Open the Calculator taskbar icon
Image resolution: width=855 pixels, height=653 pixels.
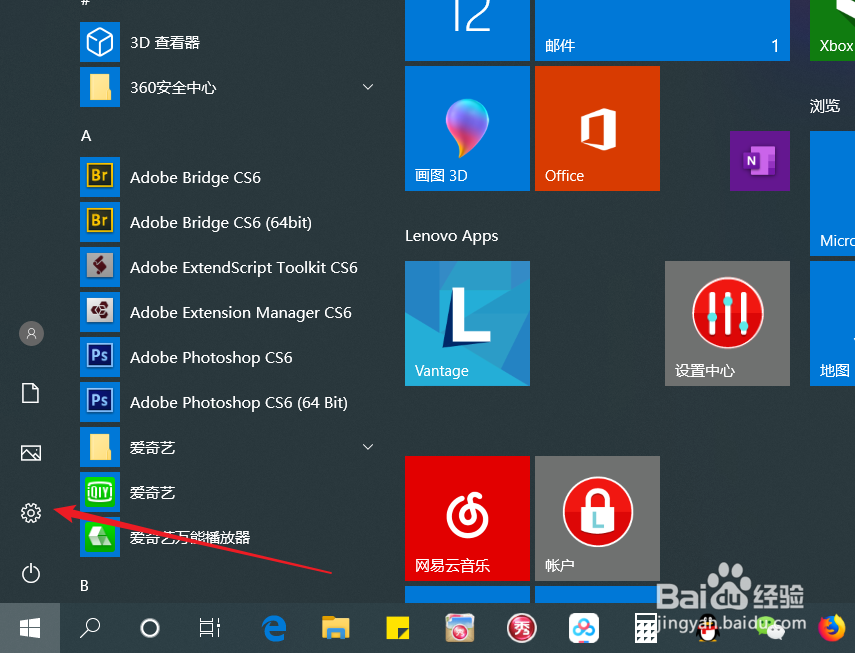click(x=646, y=628)
